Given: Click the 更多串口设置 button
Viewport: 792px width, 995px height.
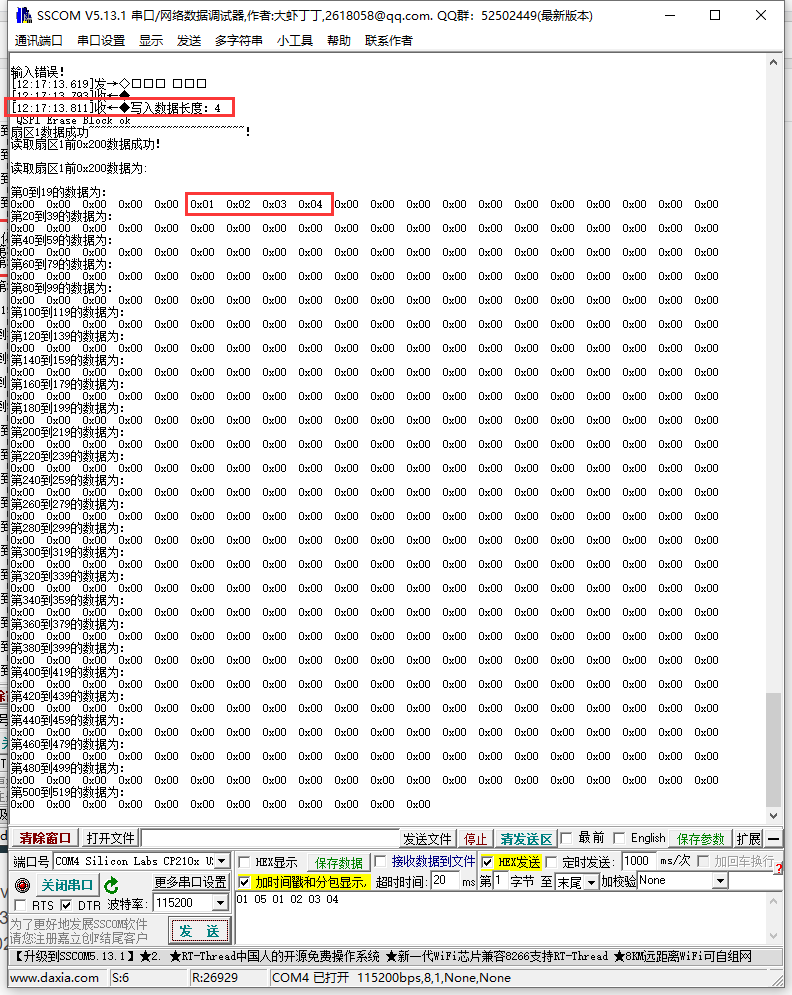Looking at the screenshot, I should click(x=190, y=882).
